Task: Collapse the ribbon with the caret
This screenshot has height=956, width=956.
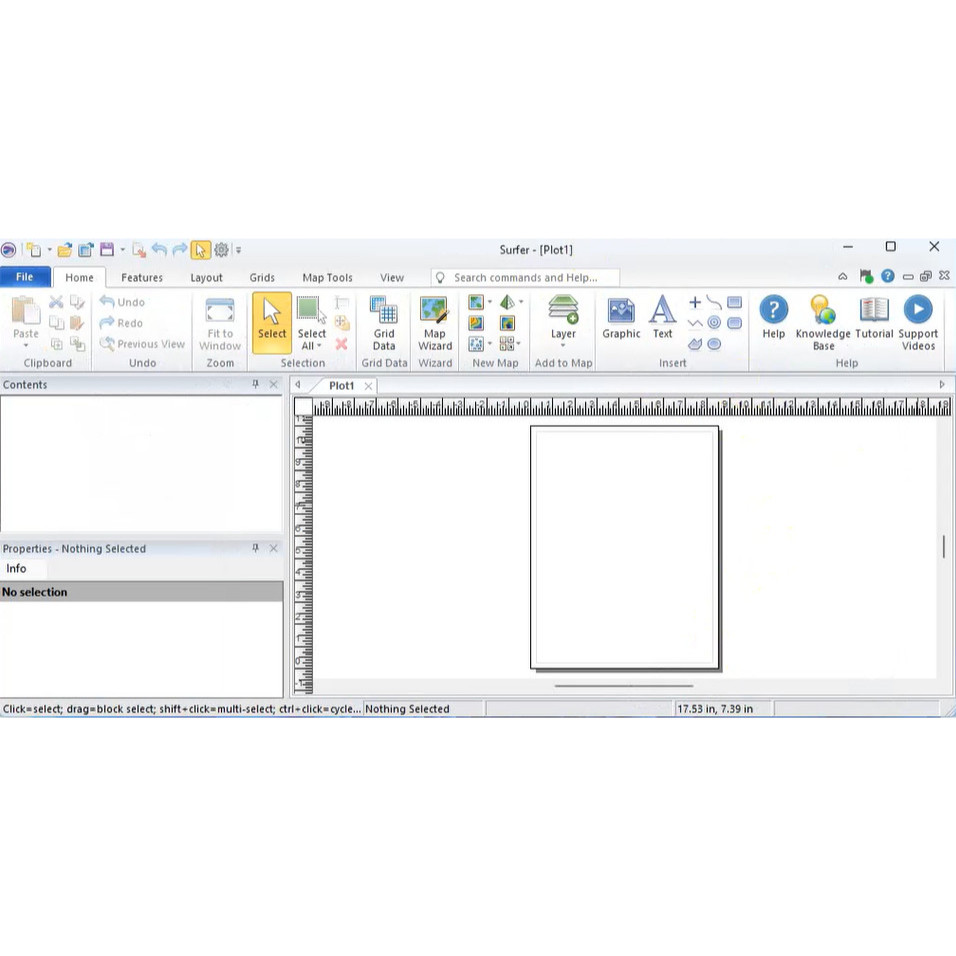Action: click(843, 276)
